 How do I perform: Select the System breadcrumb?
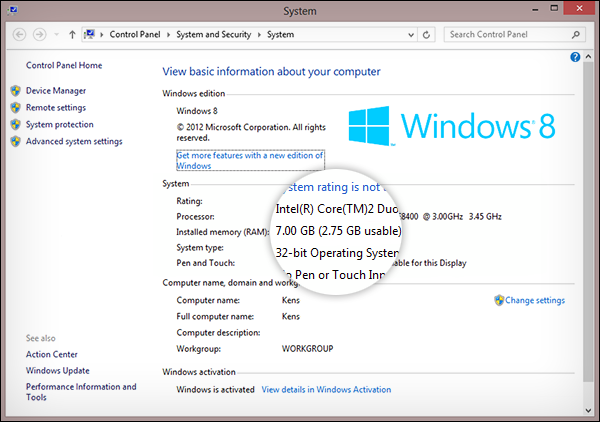280,34
